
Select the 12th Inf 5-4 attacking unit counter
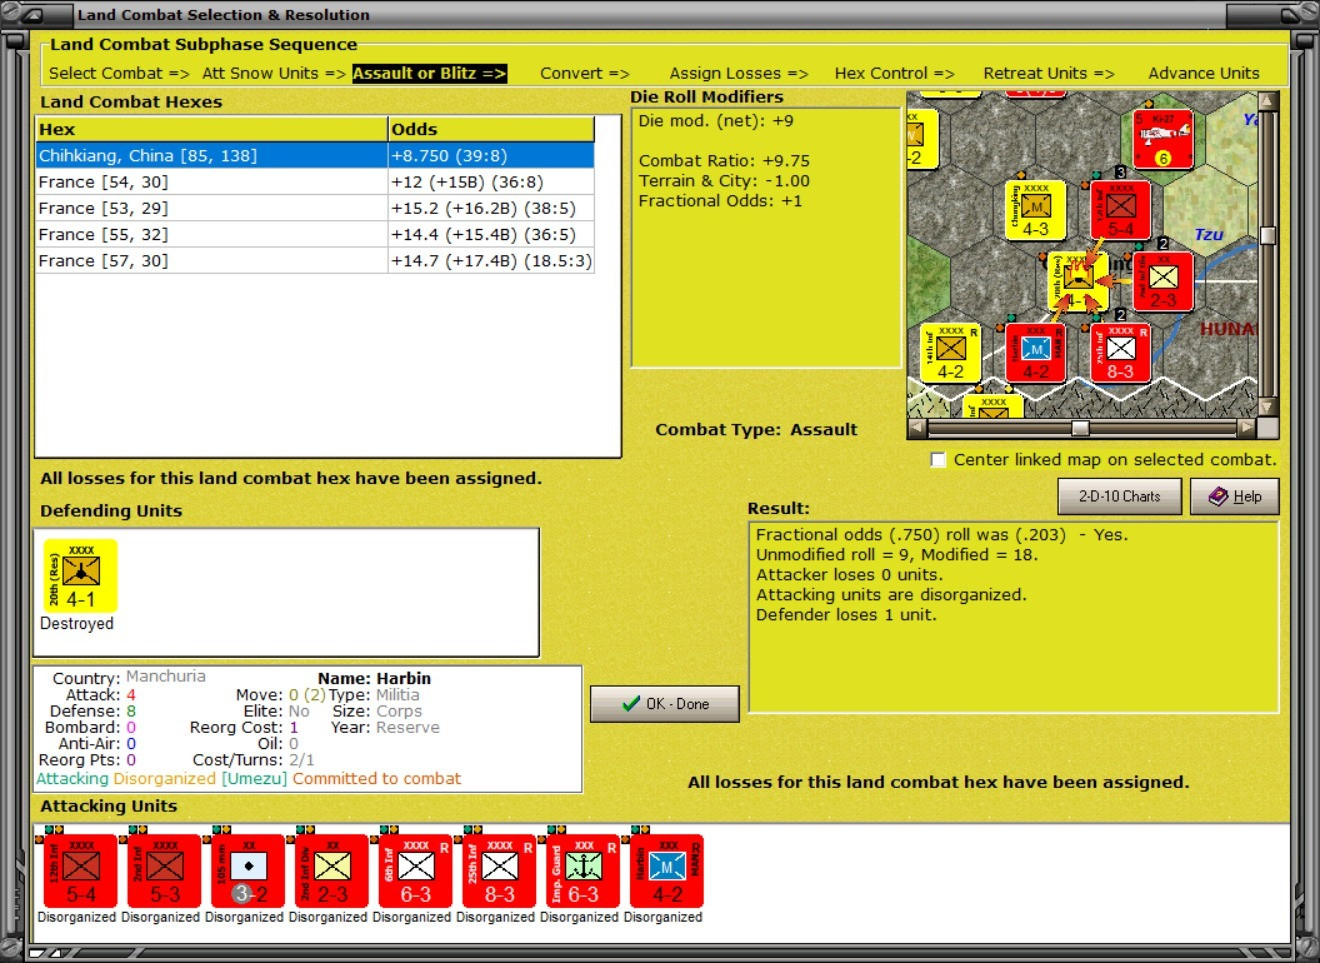81,871
